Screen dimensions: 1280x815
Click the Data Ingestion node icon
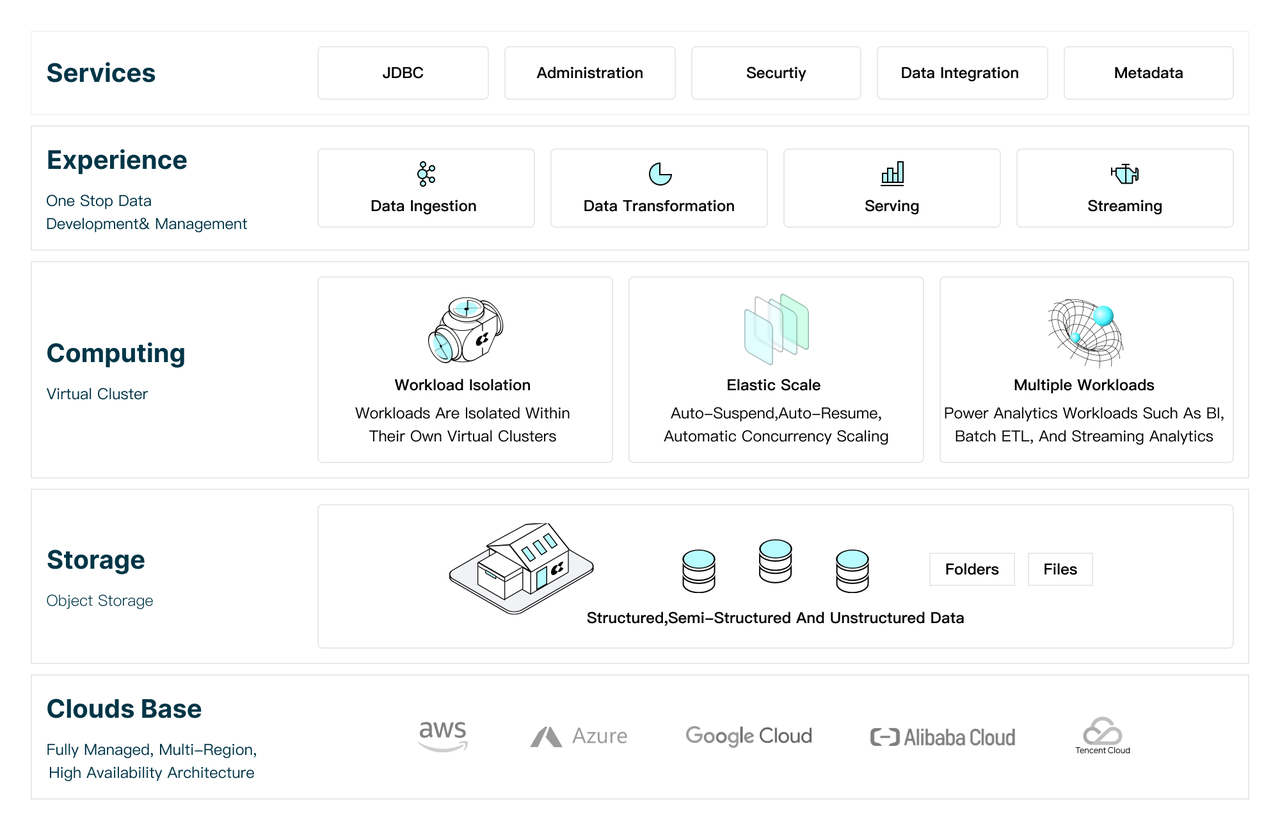[x=426, y=174]
